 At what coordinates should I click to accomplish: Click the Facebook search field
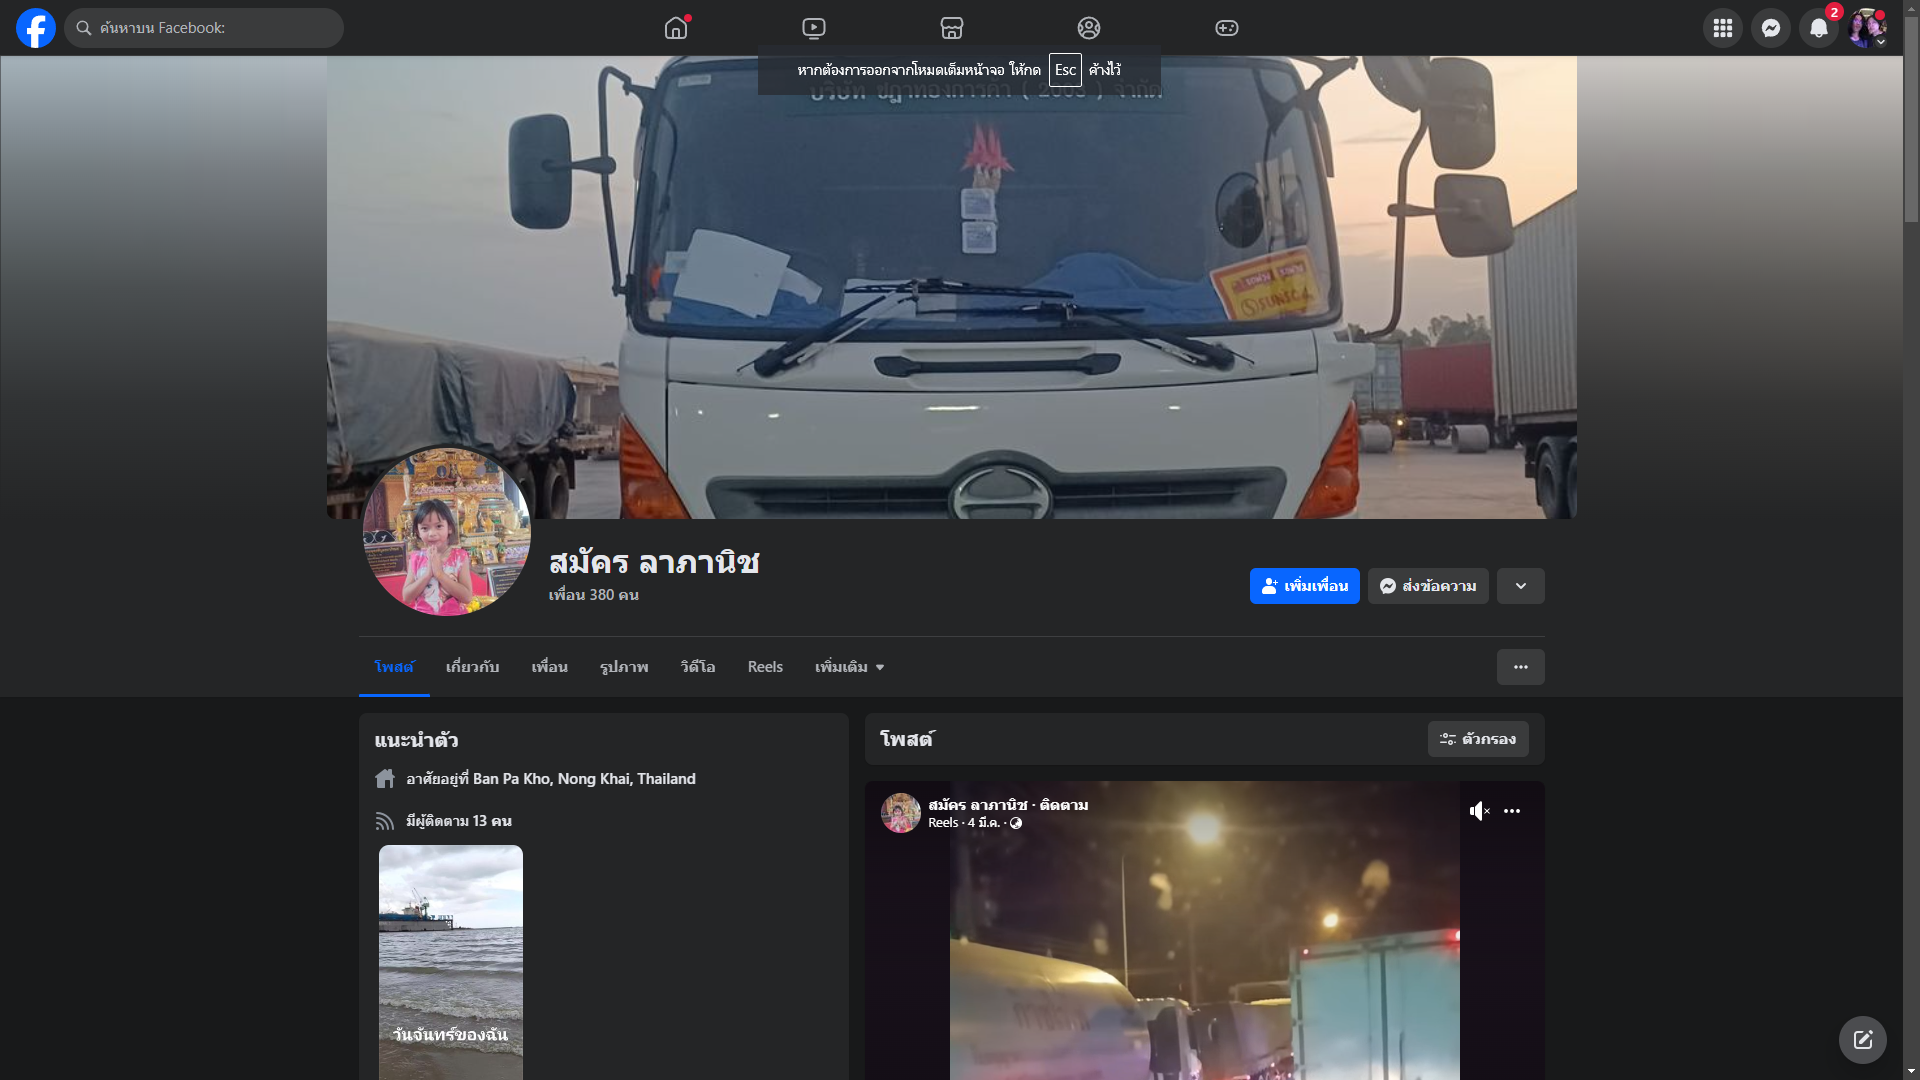(205, 28)
